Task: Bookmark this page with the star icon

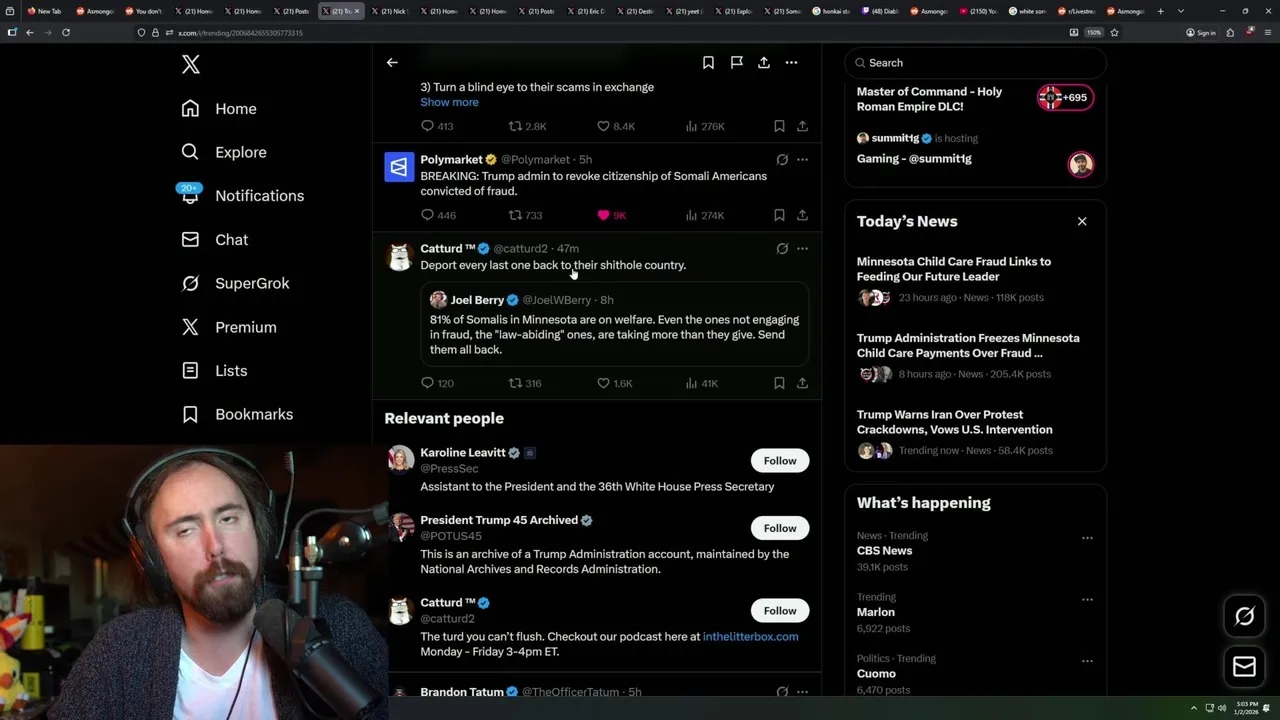Action: [1114, 32]
